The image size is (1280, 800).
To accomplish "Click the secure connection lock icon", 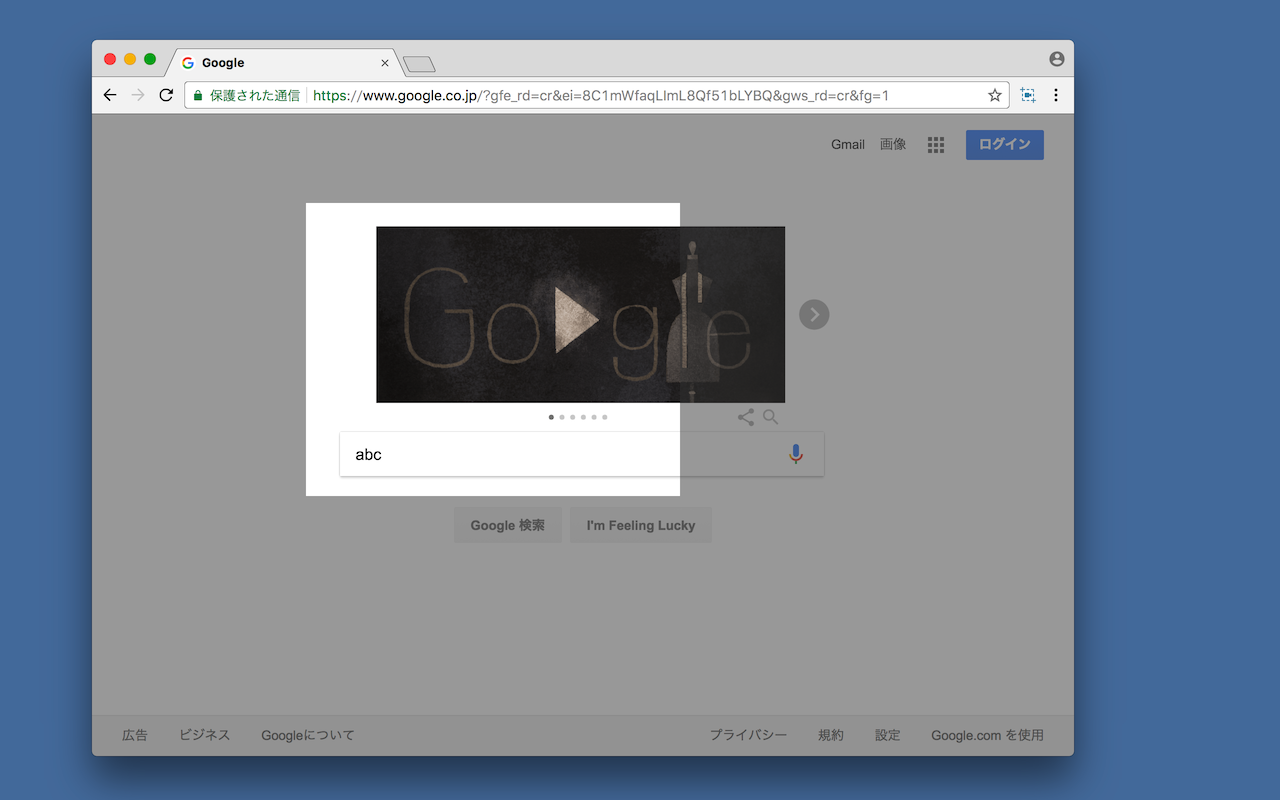I will (x=198, y=96).
